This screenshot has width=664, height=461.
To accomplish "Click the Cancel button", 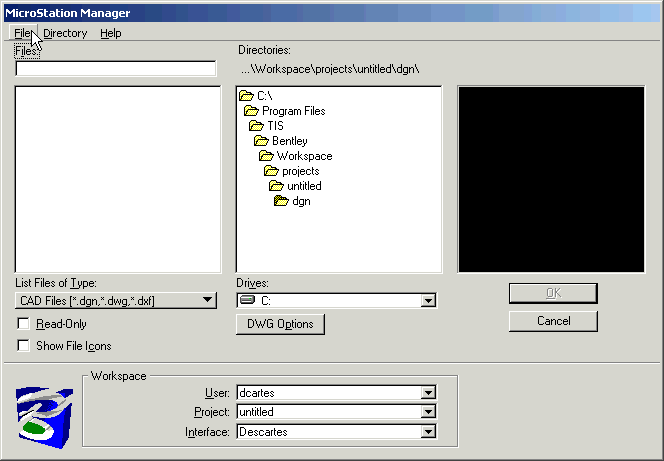I will (553, 321).
